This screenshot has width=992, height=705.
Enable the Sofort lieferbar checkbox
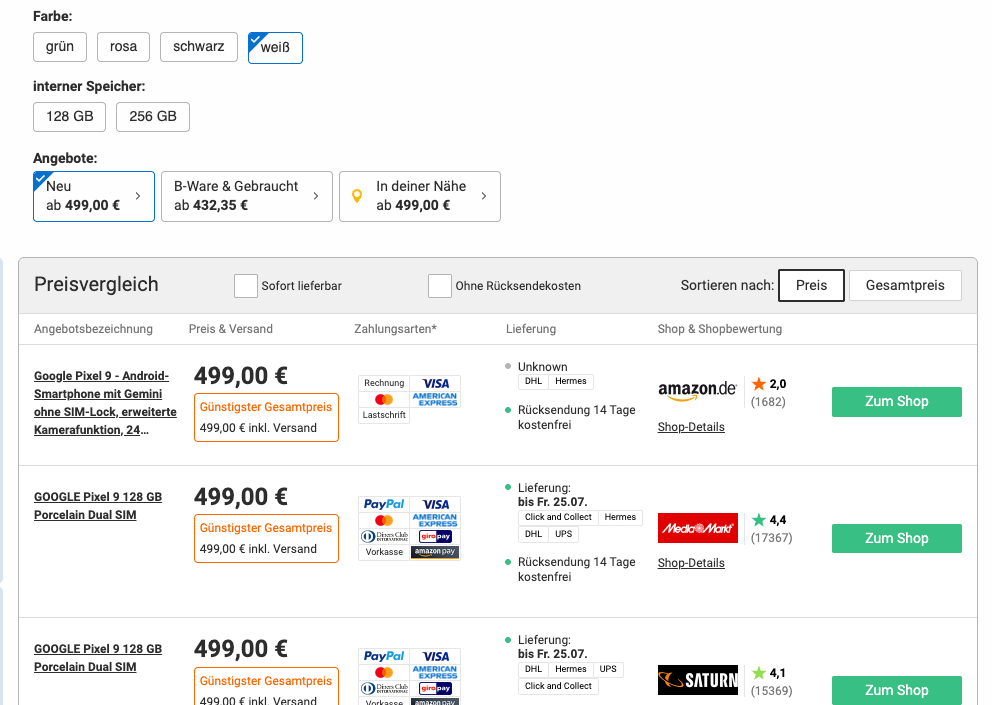[245, 285]
